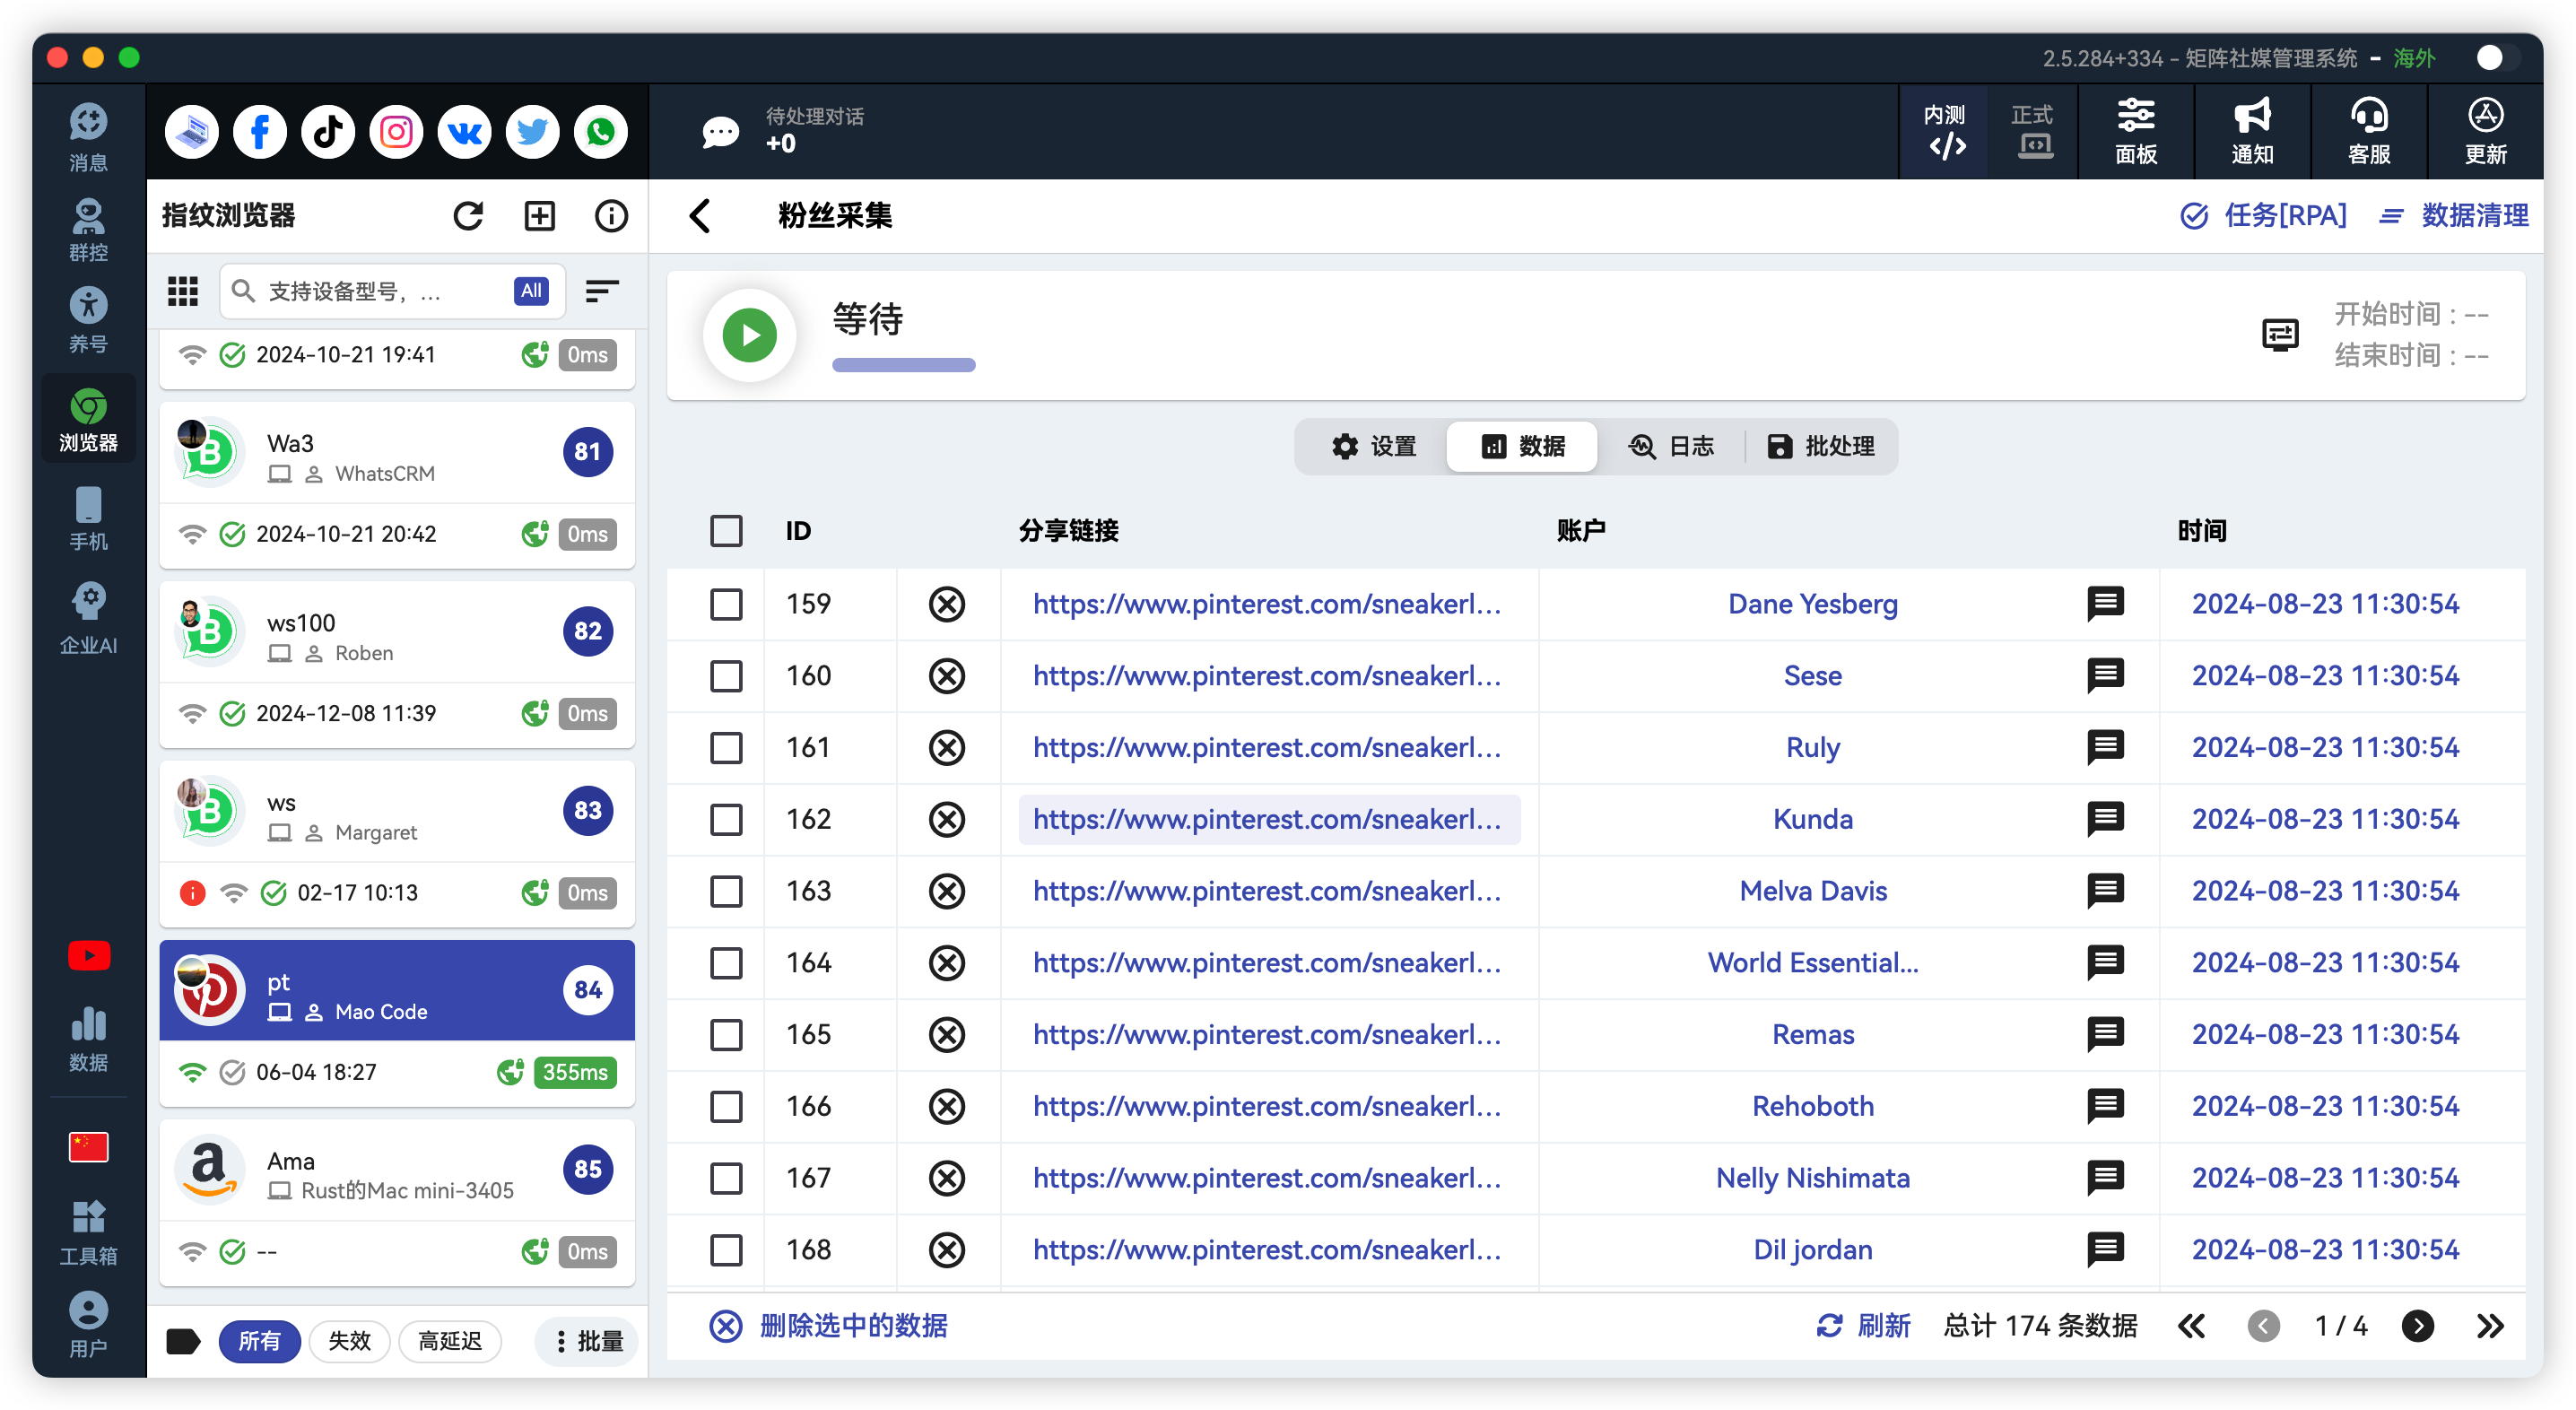Select the Ama browser profile card
The image size is (2576, 1410).
[397, 1203]
